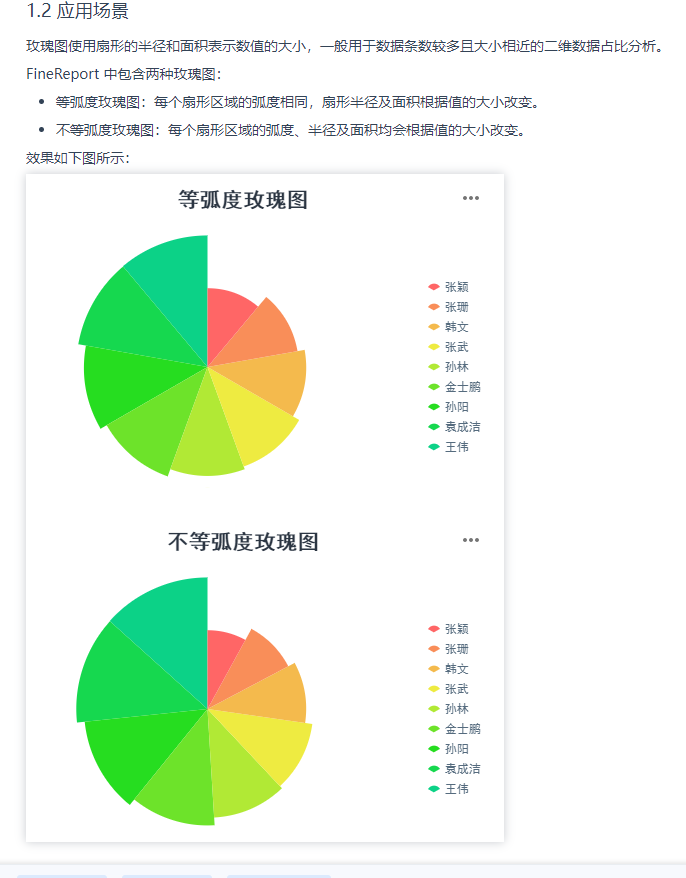Screen dimensions: 686x878
Task: Click 王伟 legend marker in the top chart
Action: point(433,447)
